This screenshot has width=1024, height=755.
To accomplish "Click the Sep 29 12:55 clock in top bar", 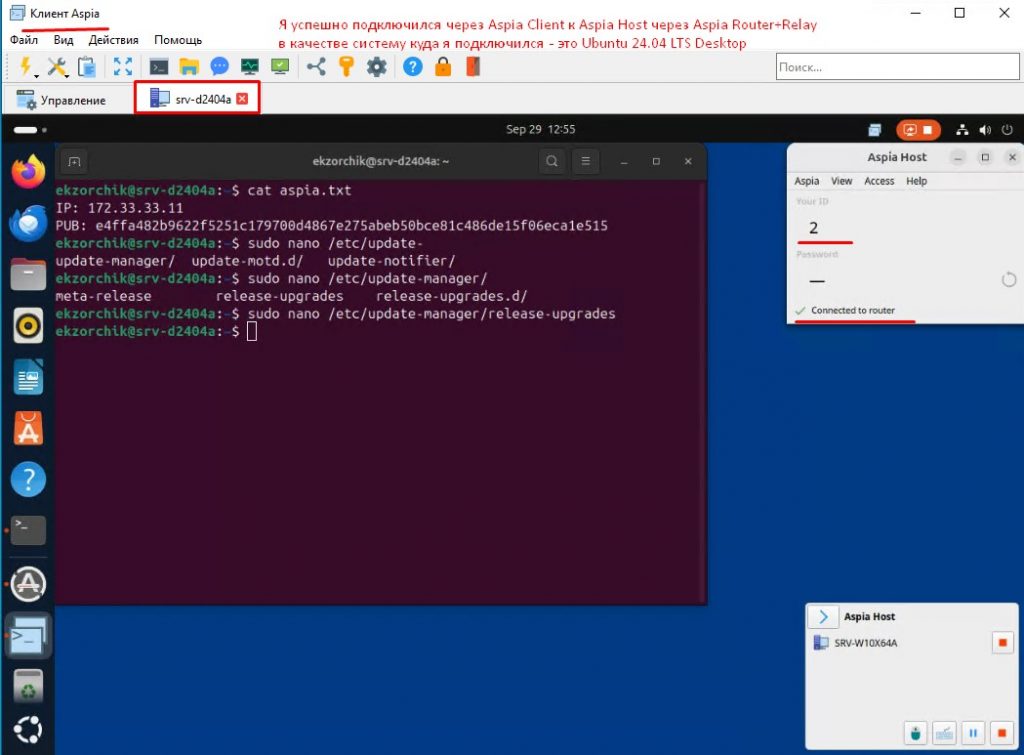I will pos(540,129).
